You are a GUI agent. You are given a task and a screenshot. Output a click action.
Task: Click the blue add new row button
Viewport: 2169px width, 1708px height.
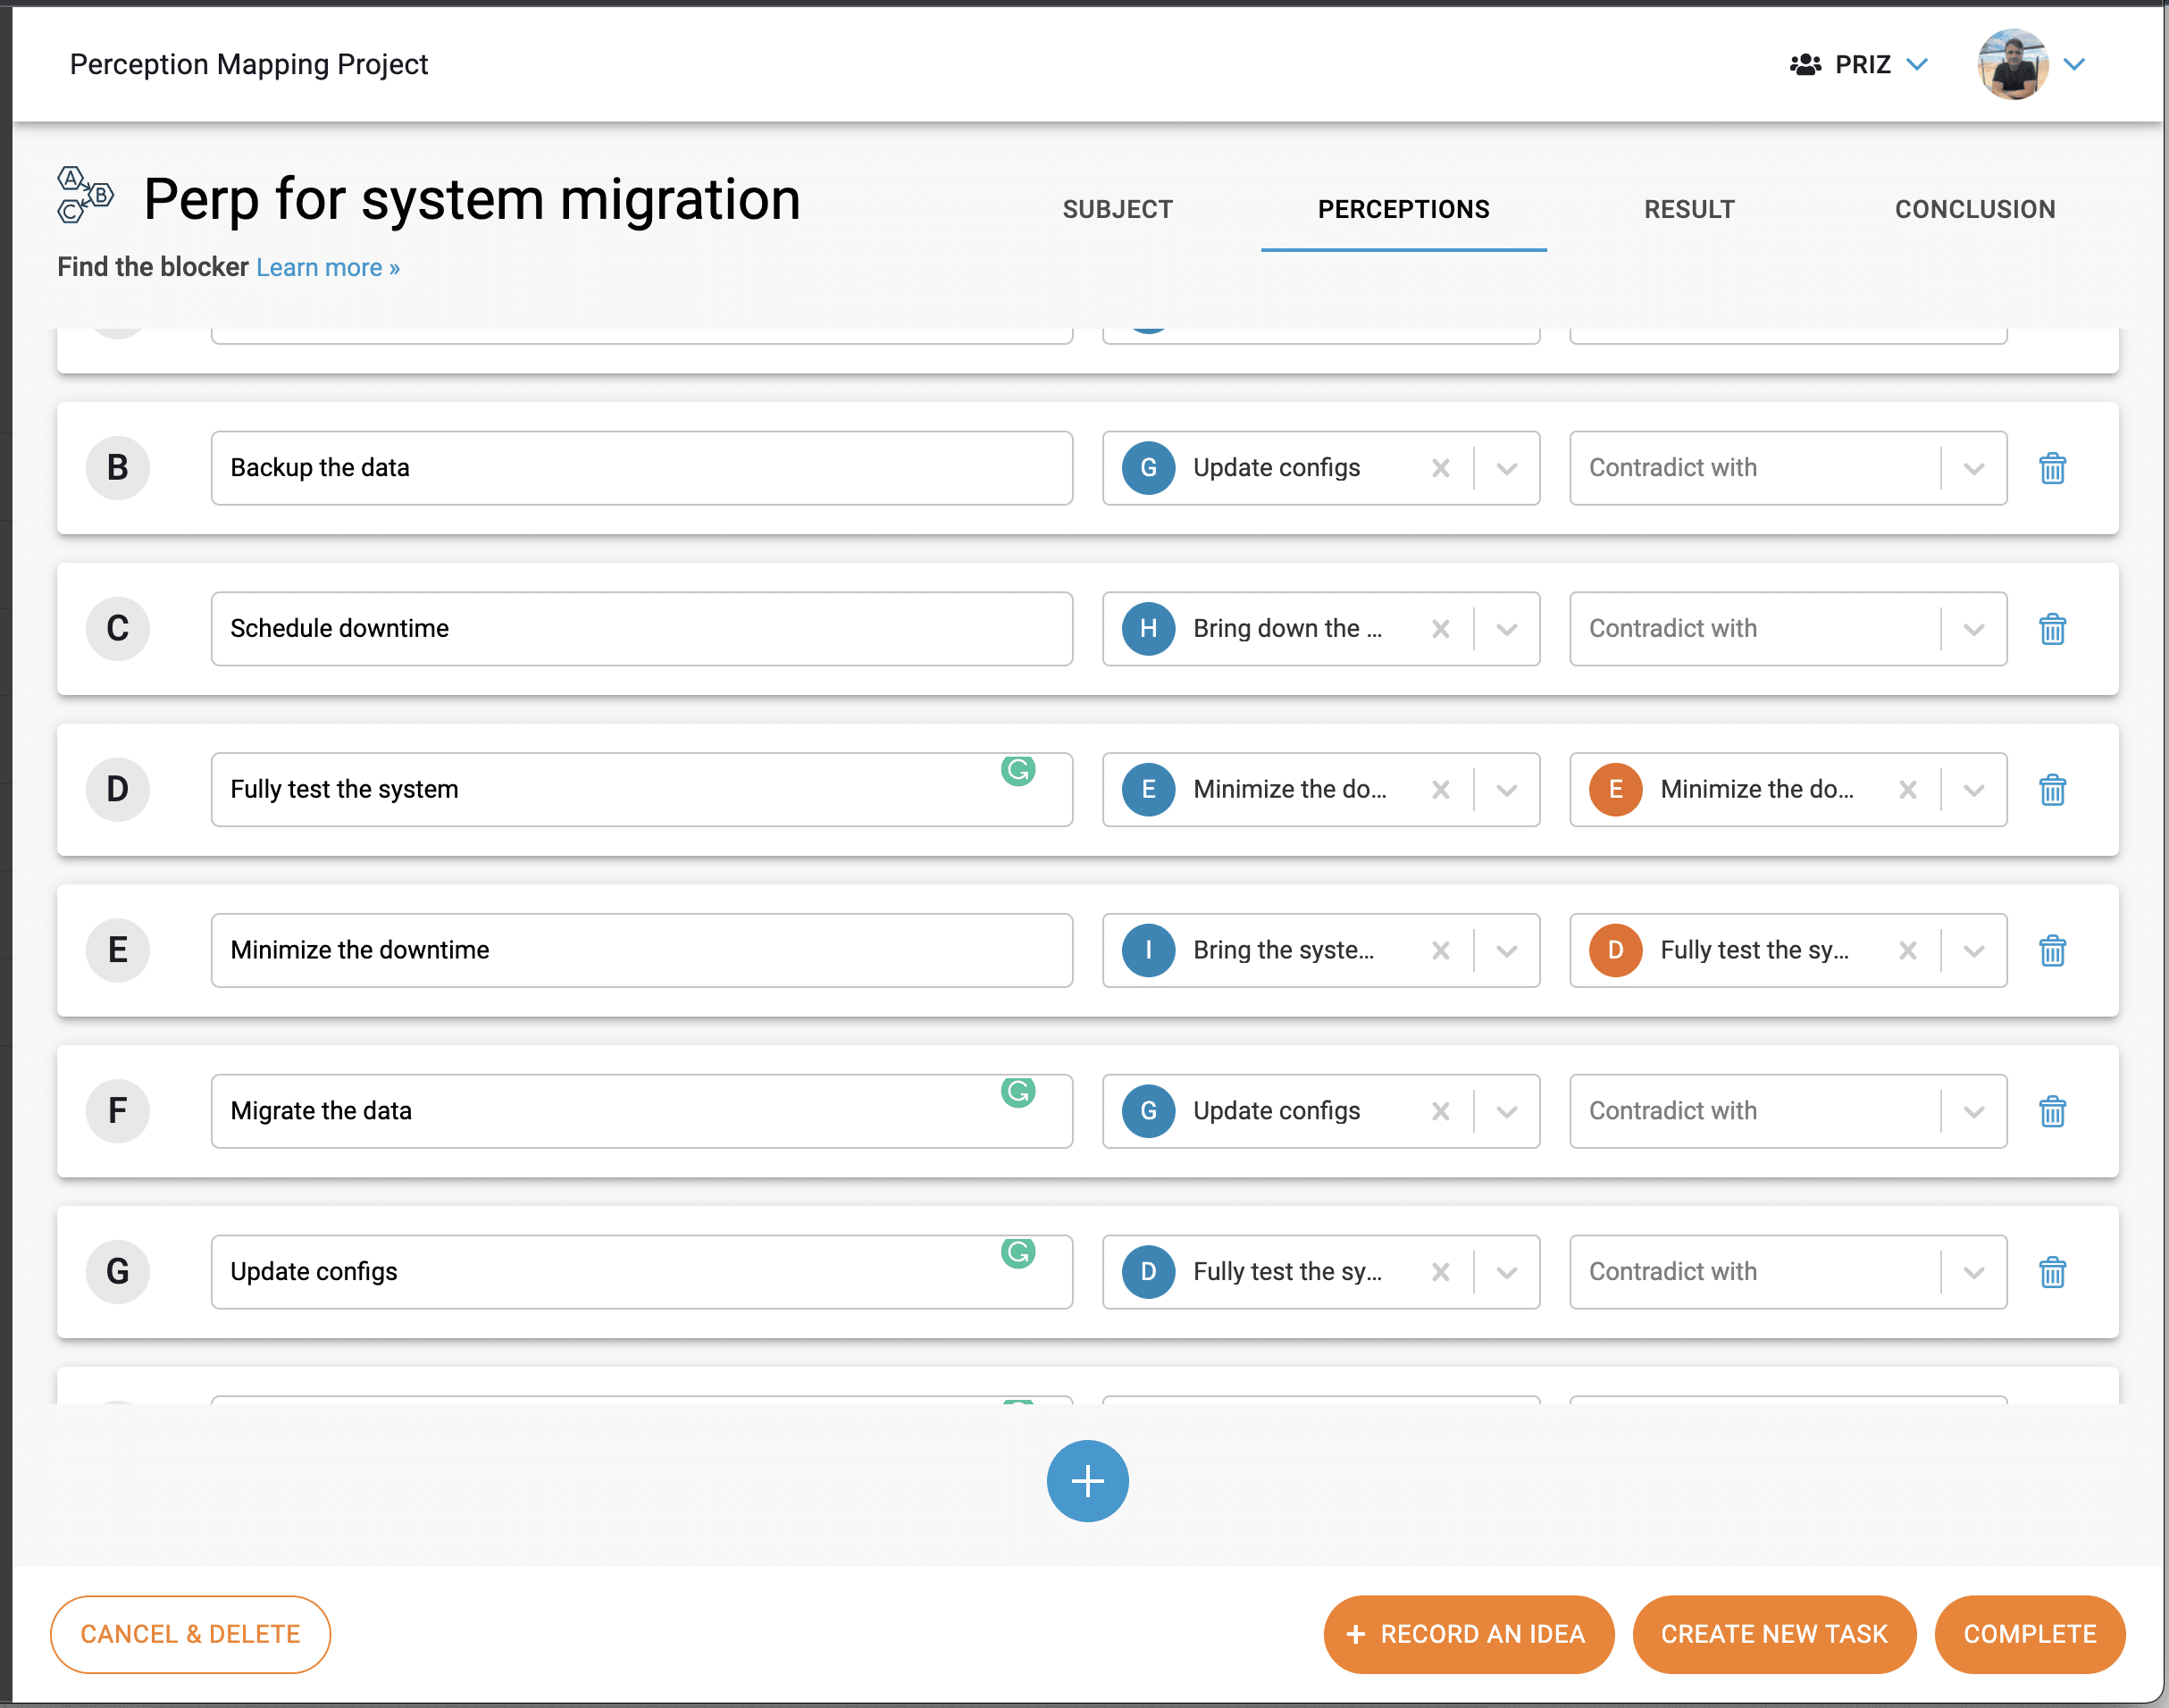[x=1086, y=1481]
